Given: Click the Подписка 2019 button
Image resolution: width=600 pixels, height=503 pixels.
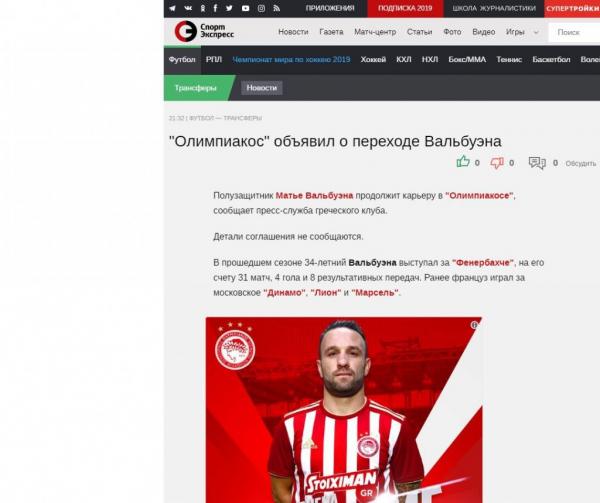Looking at the screenshot, I should pos(405,8).
